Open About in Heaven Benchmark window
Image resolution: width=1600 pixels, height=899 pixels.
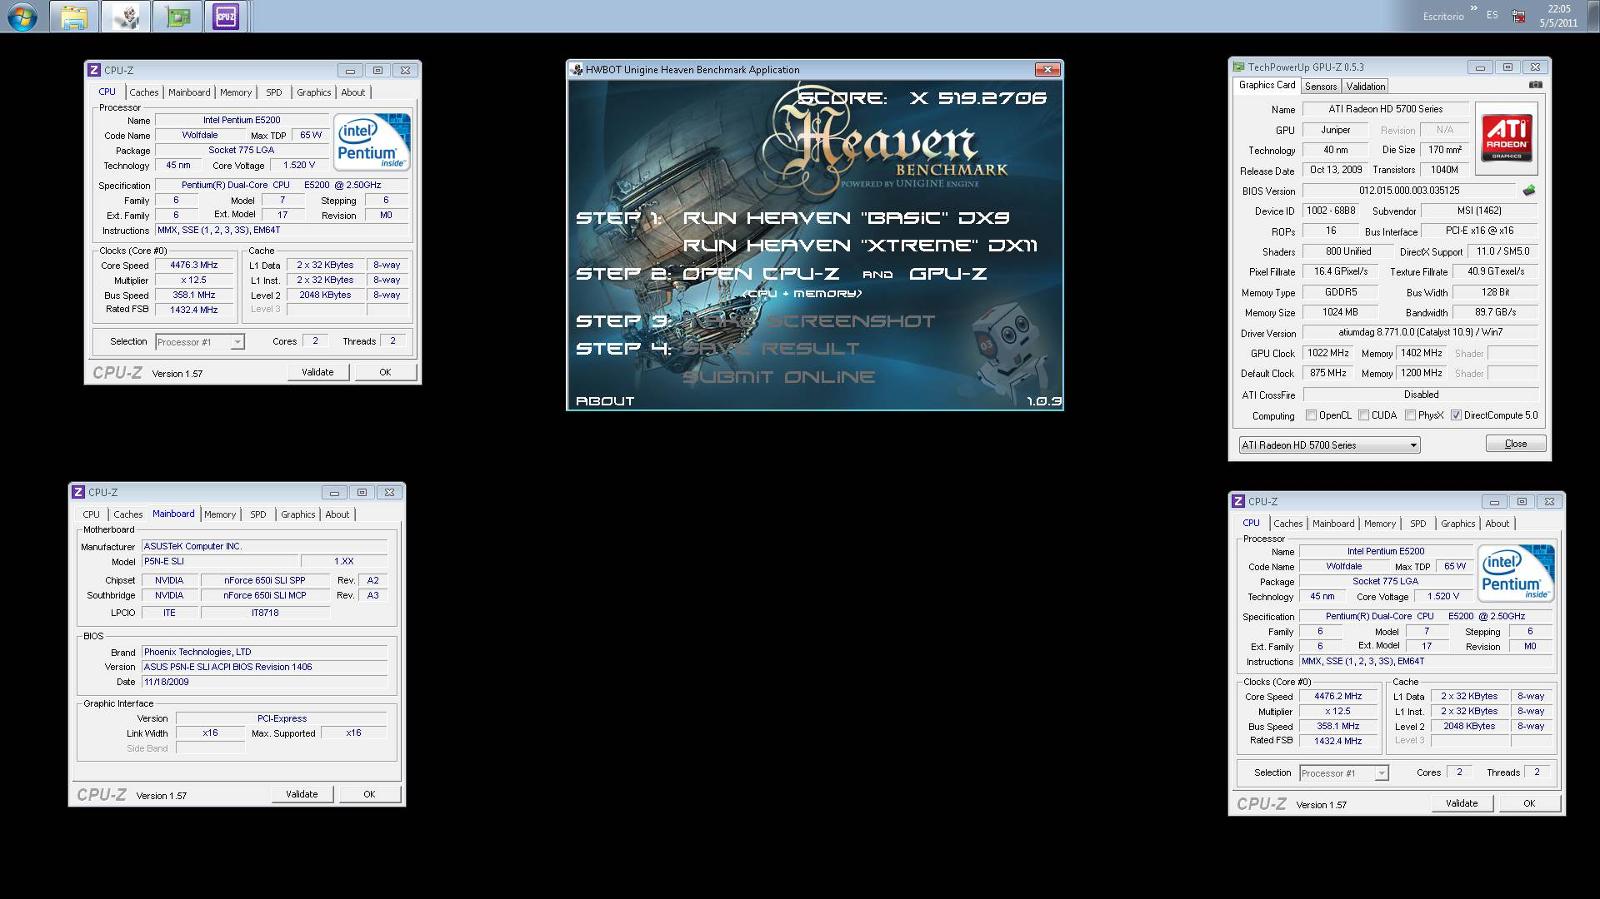tap(605, 401)
